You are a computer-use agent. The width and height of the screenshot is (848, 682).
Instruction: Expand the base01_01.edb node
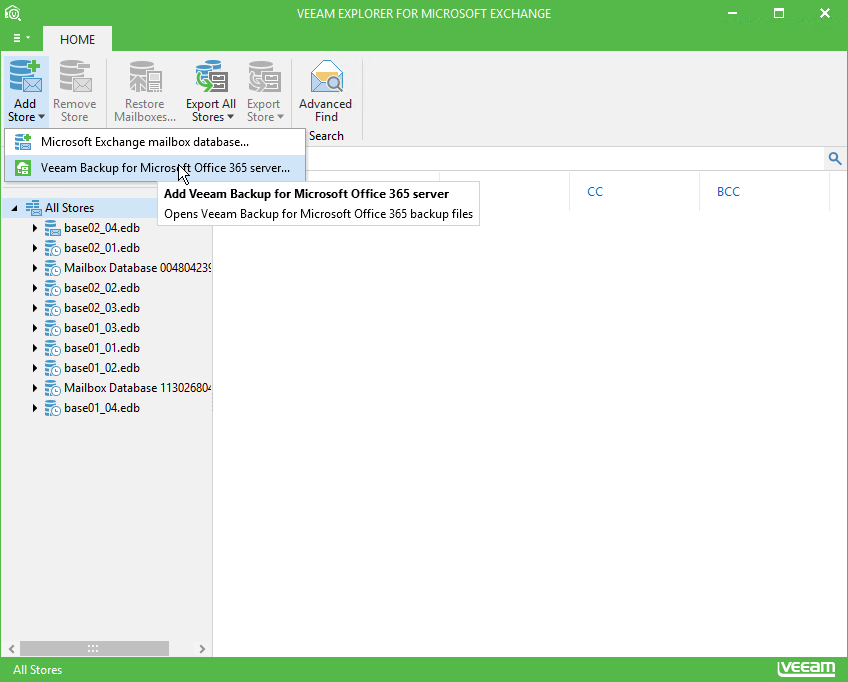[x=35, y=348]
